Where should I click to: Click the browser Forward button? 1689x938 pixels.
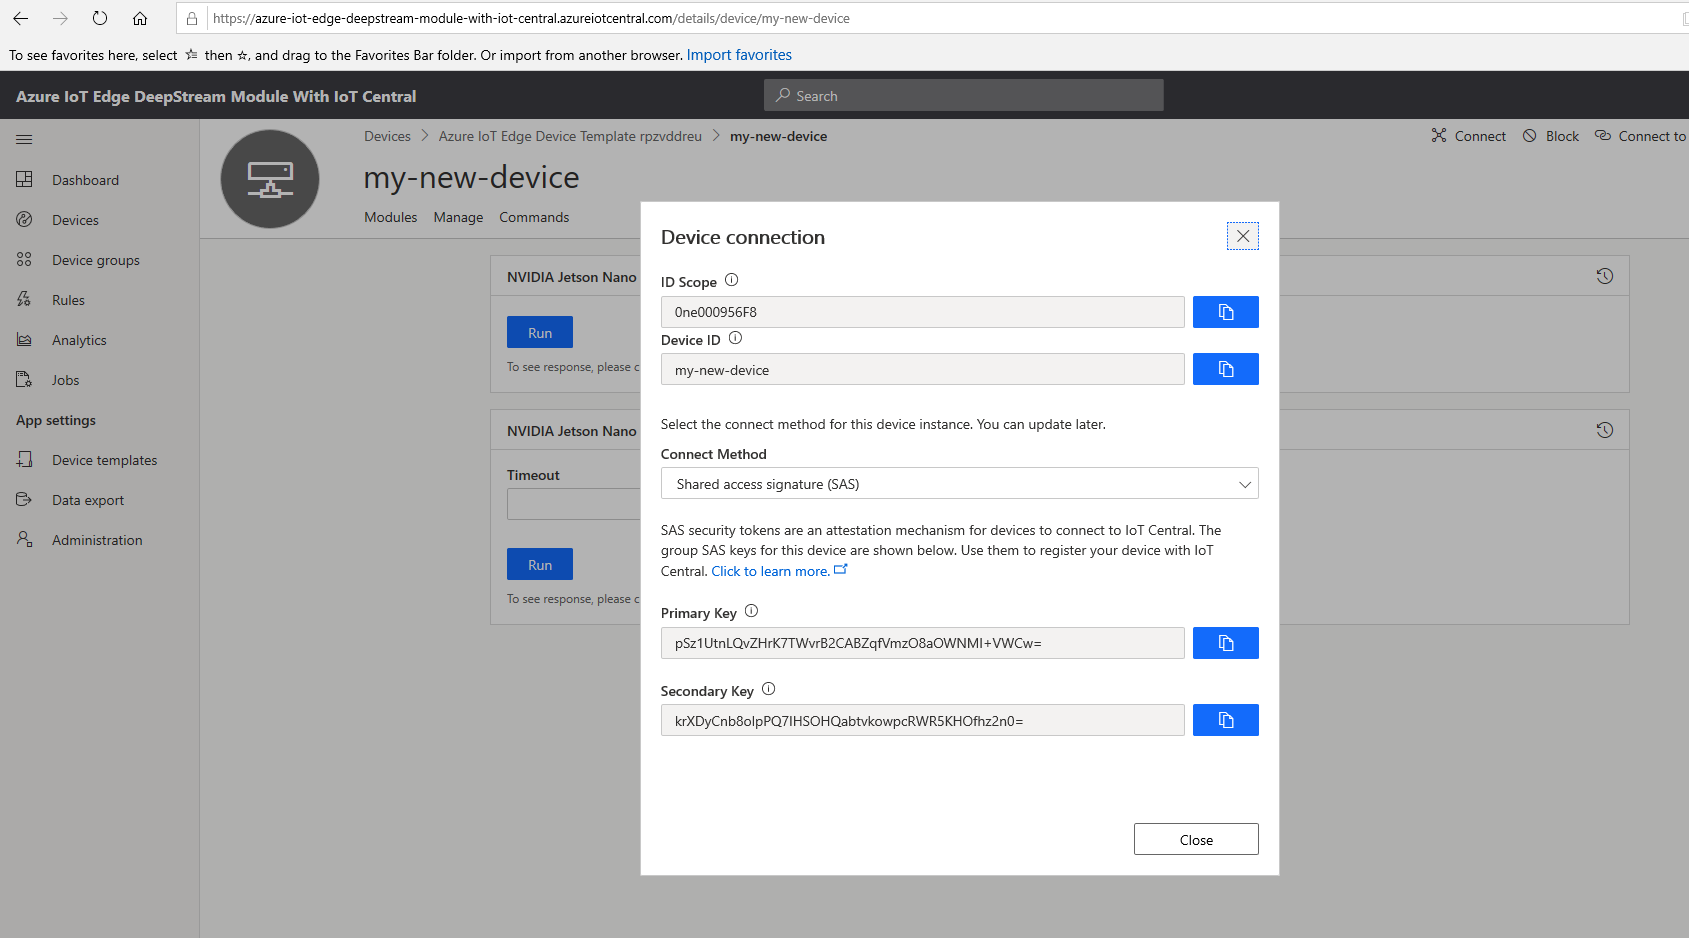coord(60,18)
